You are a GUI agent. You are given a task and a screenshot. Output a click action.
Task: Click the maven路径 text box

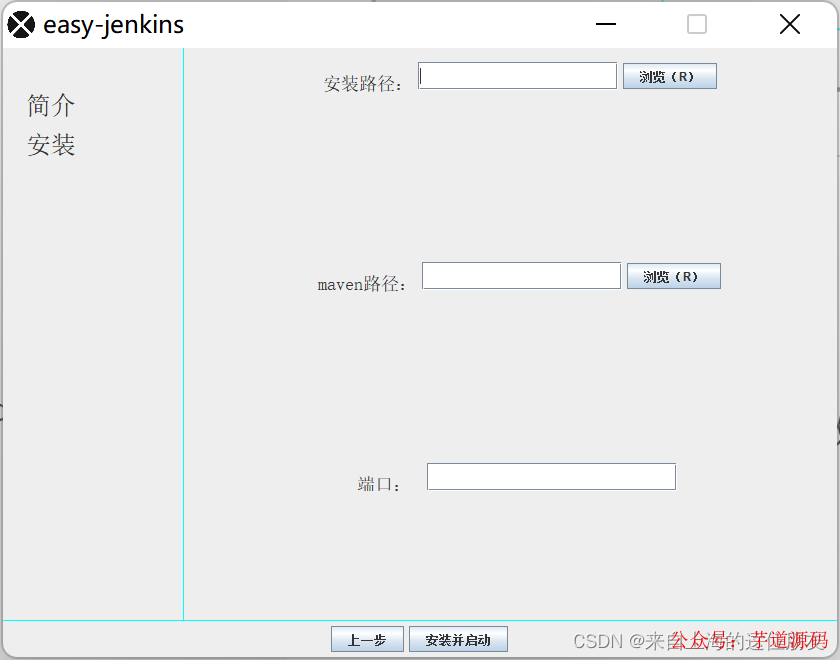coord(521,275)
